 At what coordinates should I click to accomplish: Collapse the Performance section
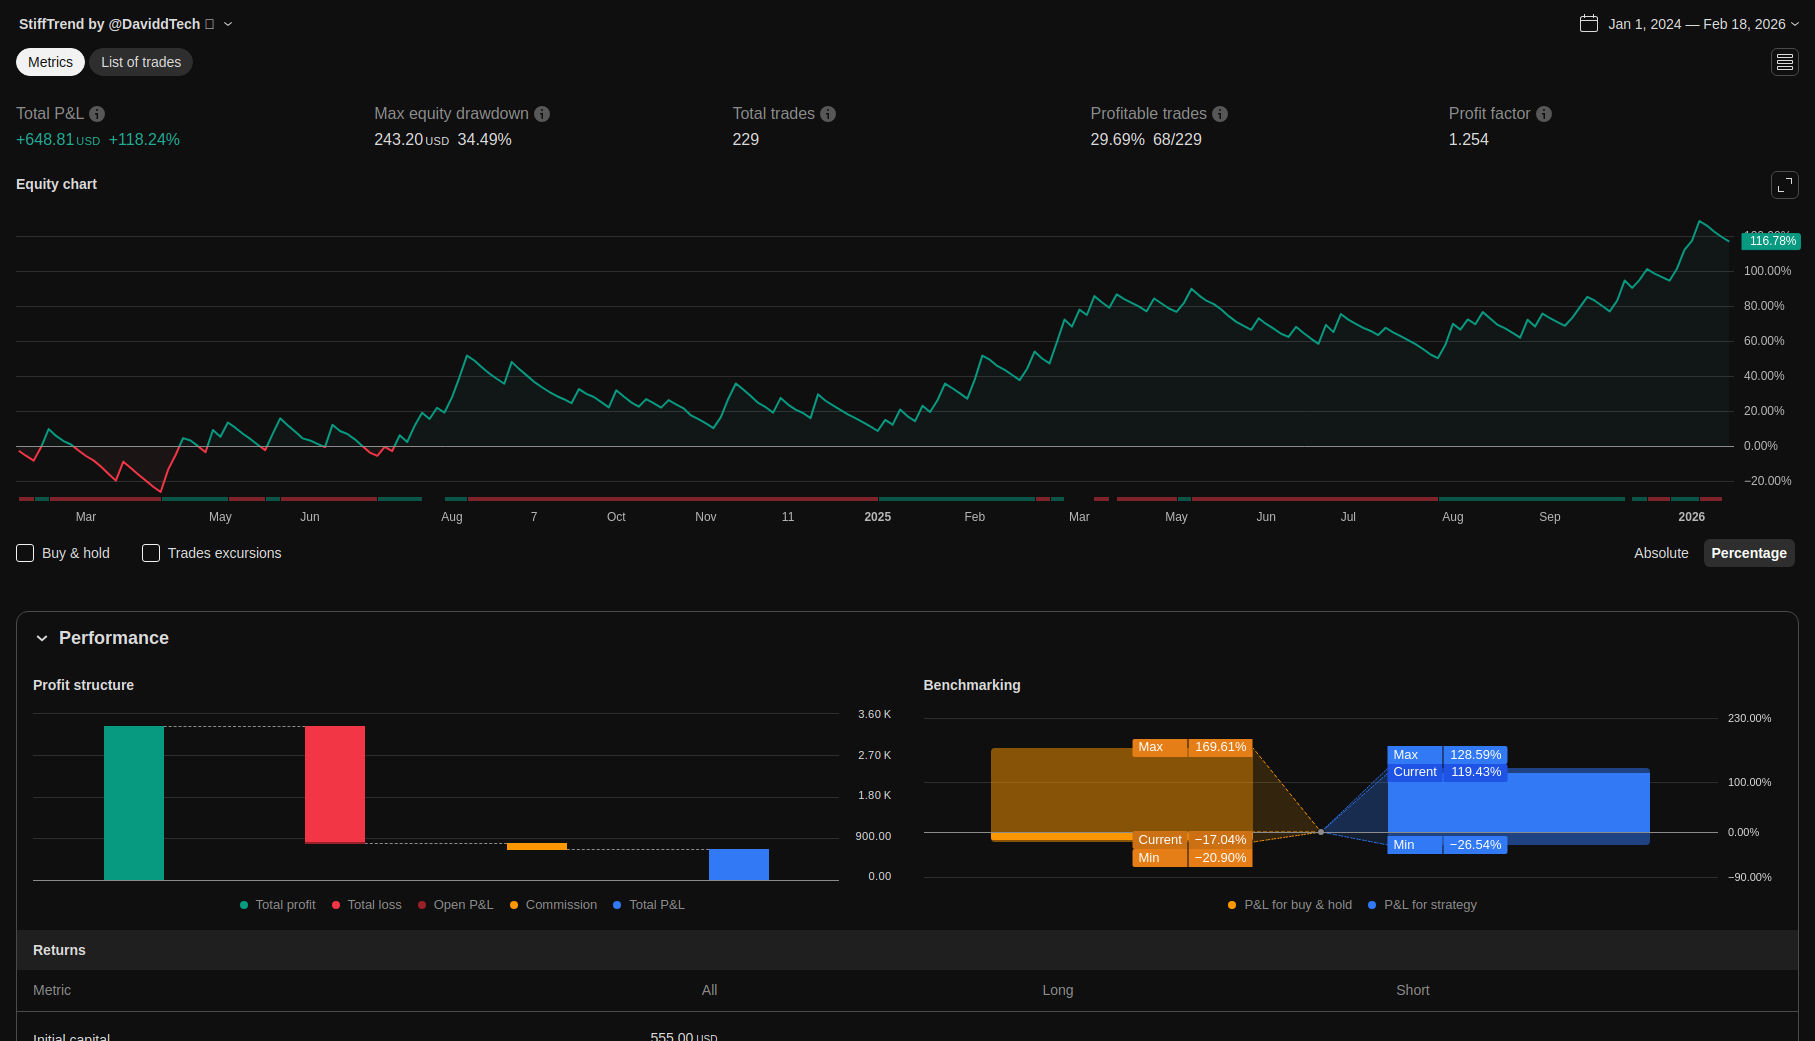coord(42,638)
